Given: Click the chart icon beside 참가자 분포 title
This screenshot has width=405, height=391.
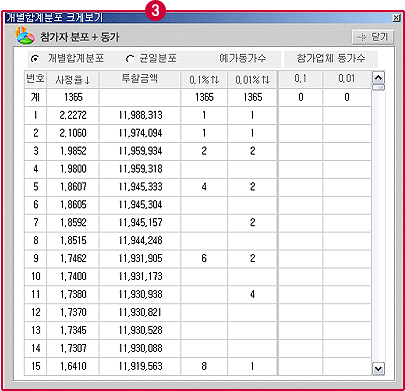Looking at the screenshot, I should tap(25, 36).
